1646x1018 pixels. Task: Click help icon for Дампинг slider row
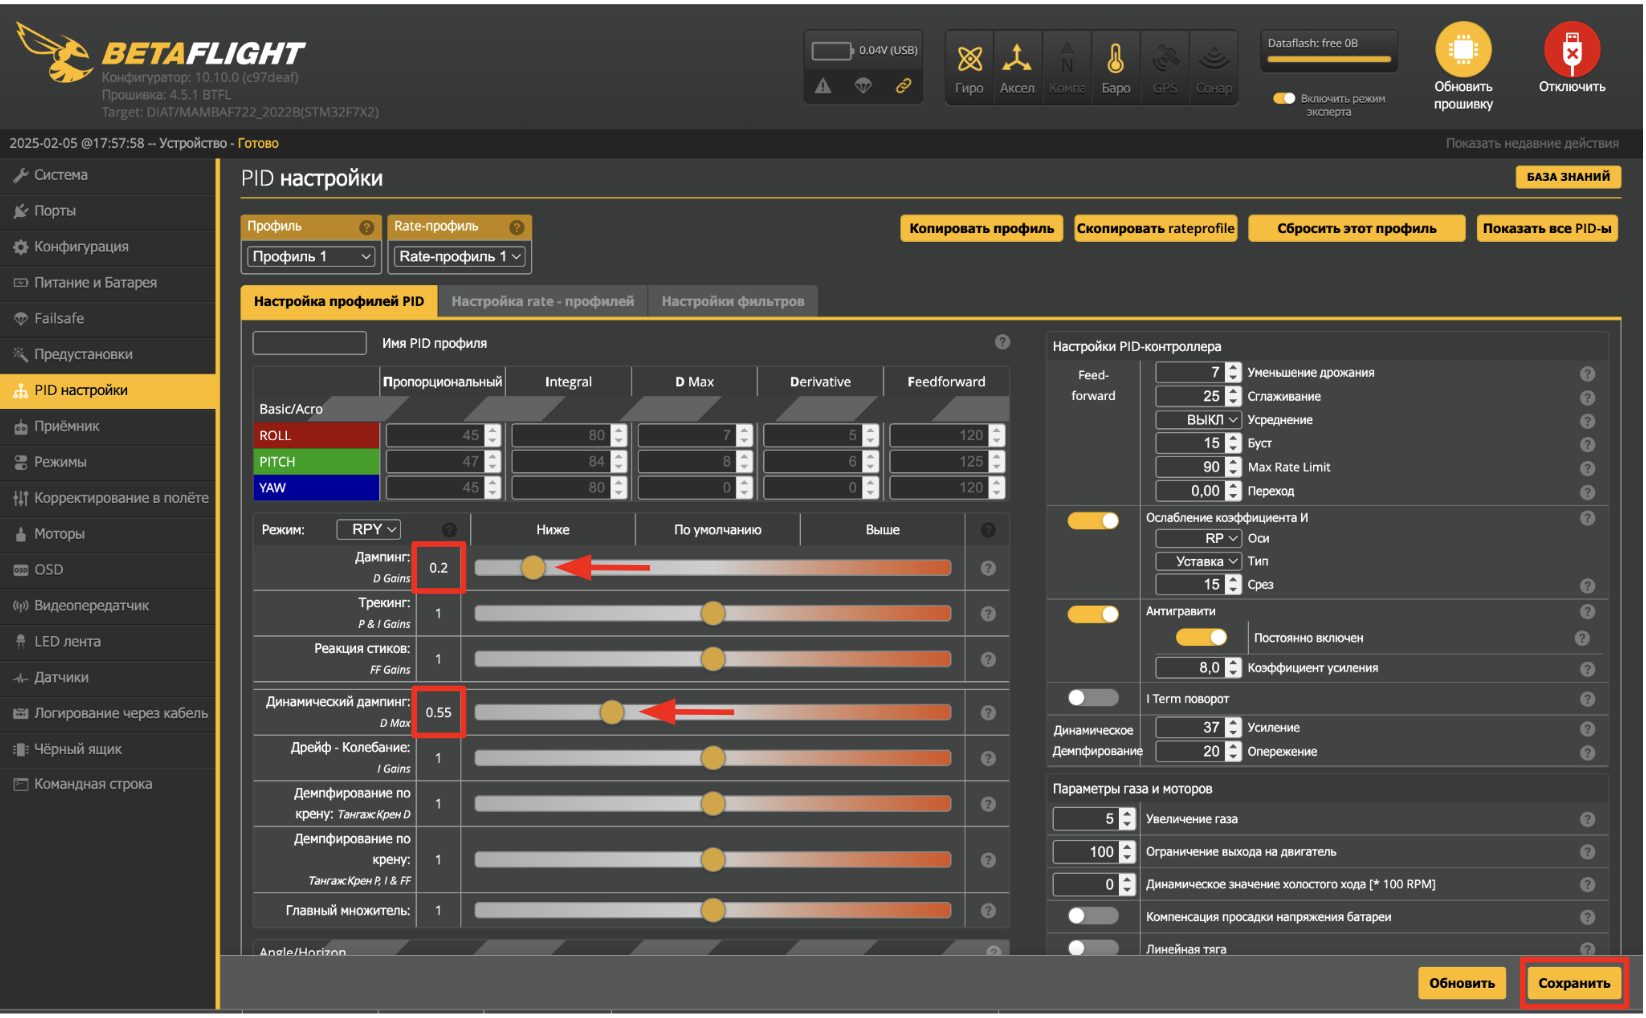[x=988, y=568]
